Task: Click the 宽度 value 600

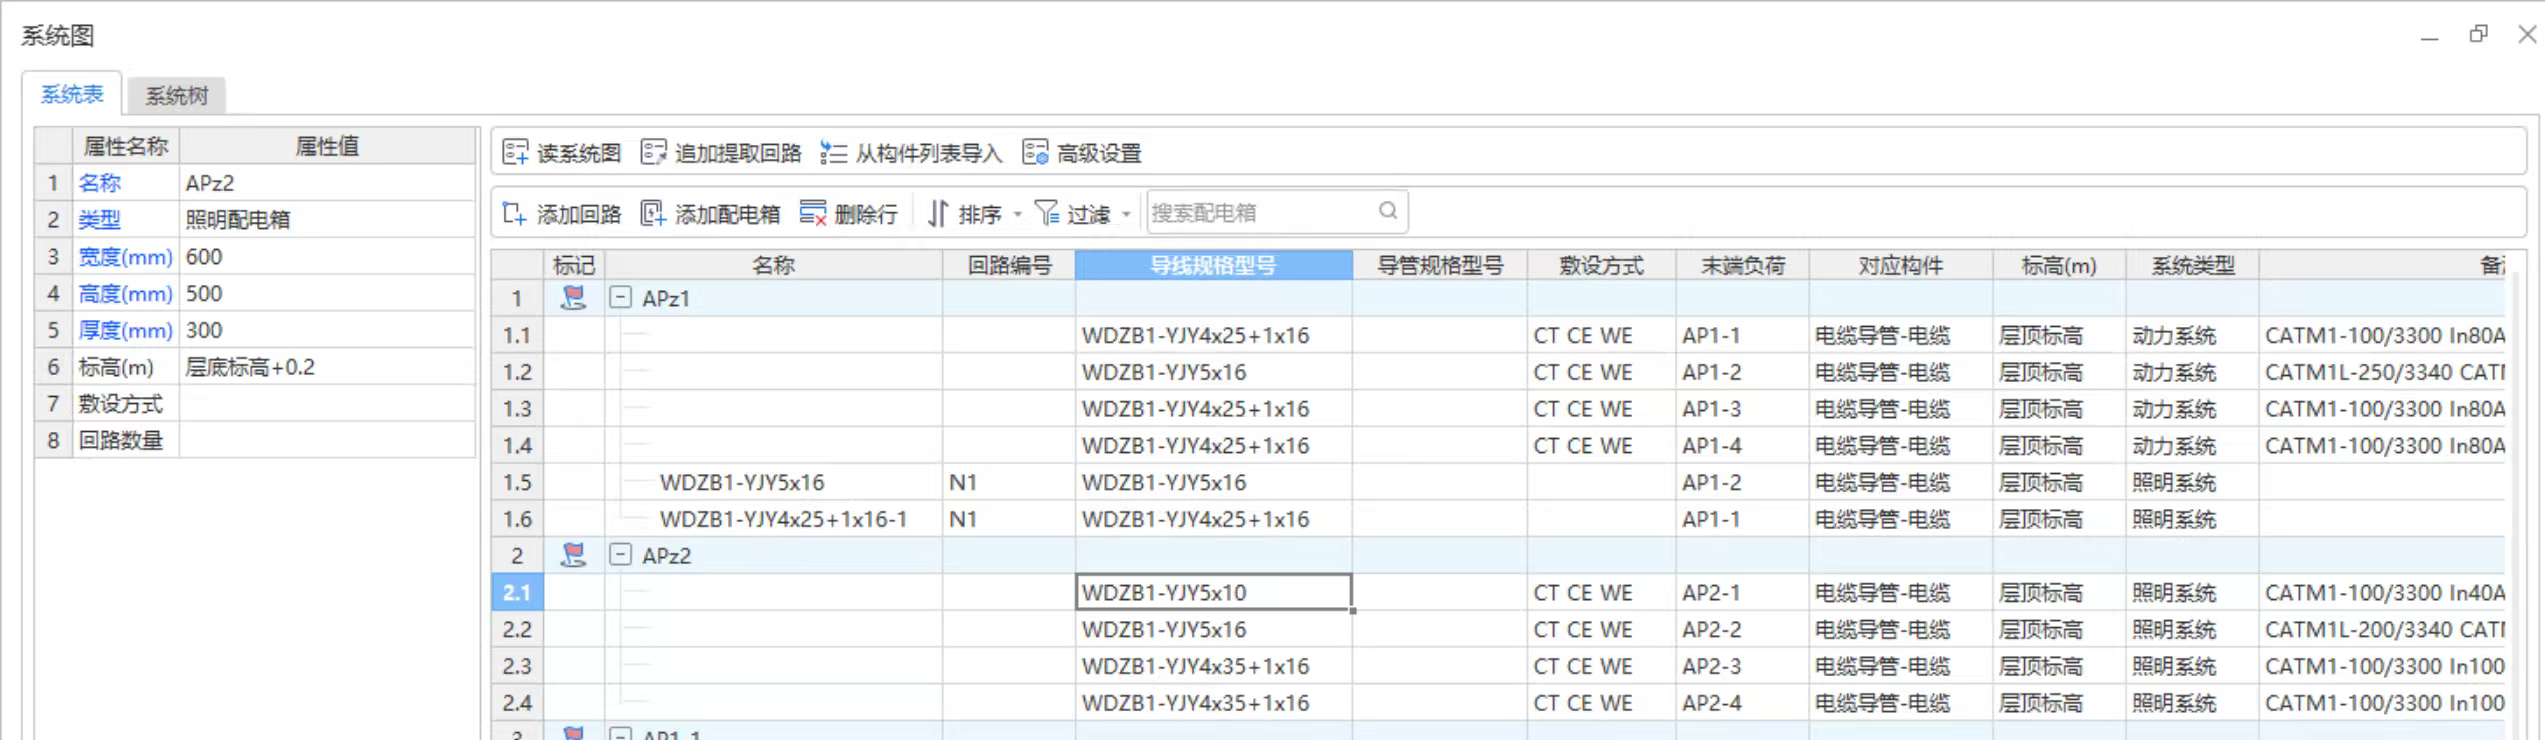Action: tap(327, 257)
